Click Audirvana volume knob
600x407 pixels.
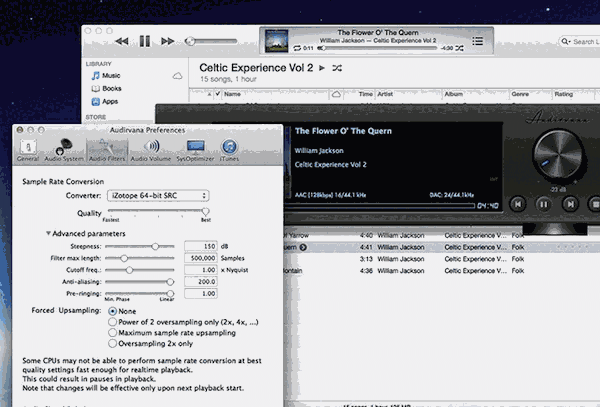[x=558, y=154]
